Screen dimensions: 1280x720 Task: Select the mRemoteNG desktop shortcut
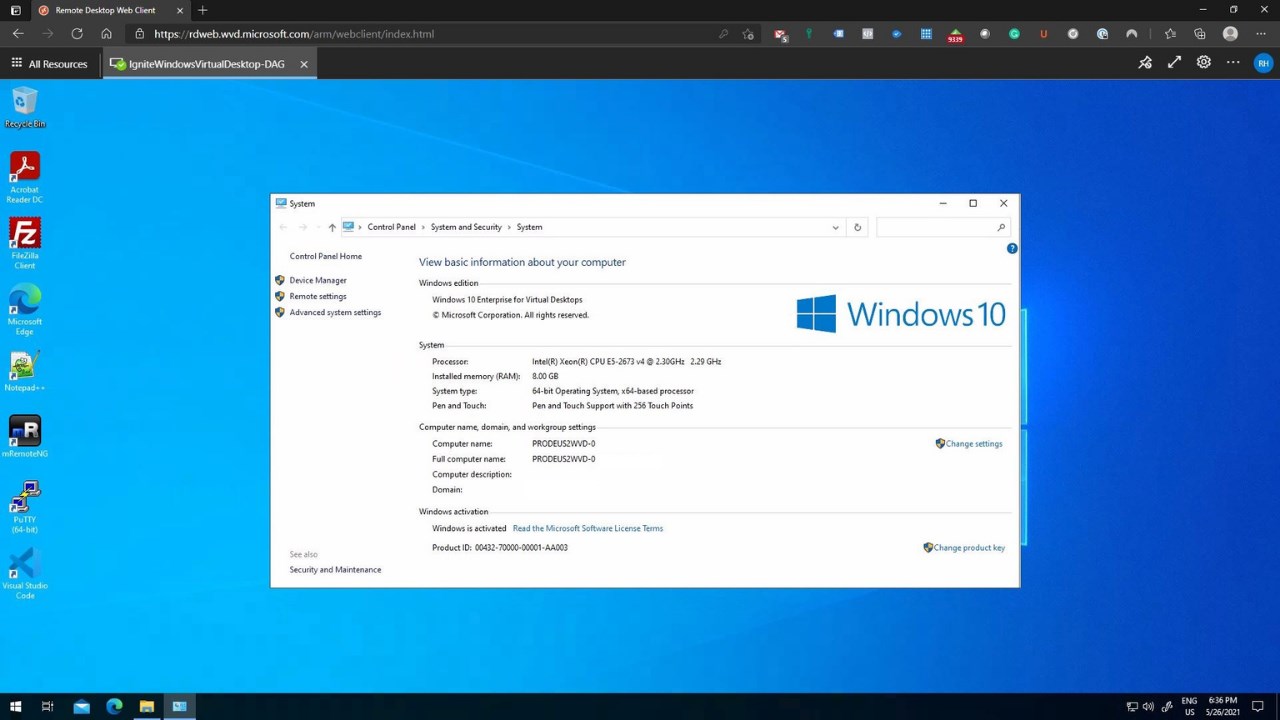pos(25,437)
